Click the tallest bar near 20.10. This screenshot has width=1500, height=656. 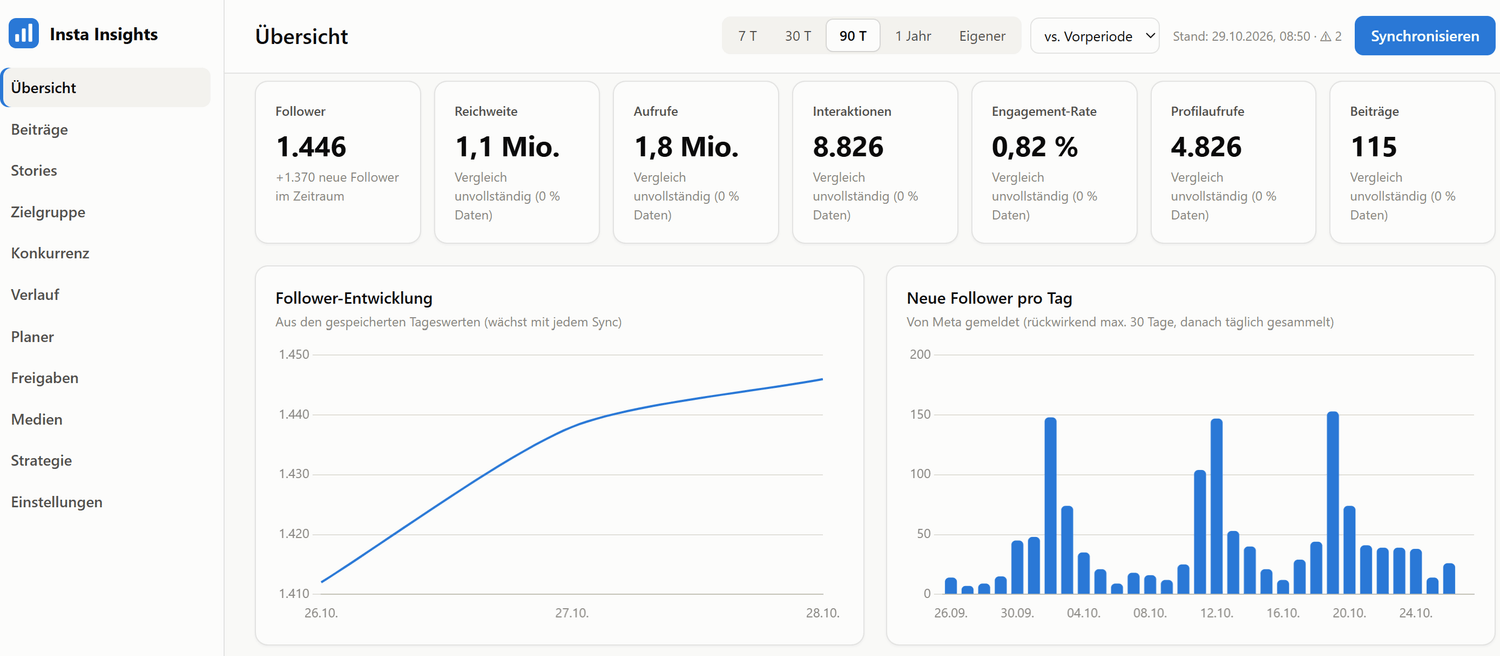click(1332, 502)
